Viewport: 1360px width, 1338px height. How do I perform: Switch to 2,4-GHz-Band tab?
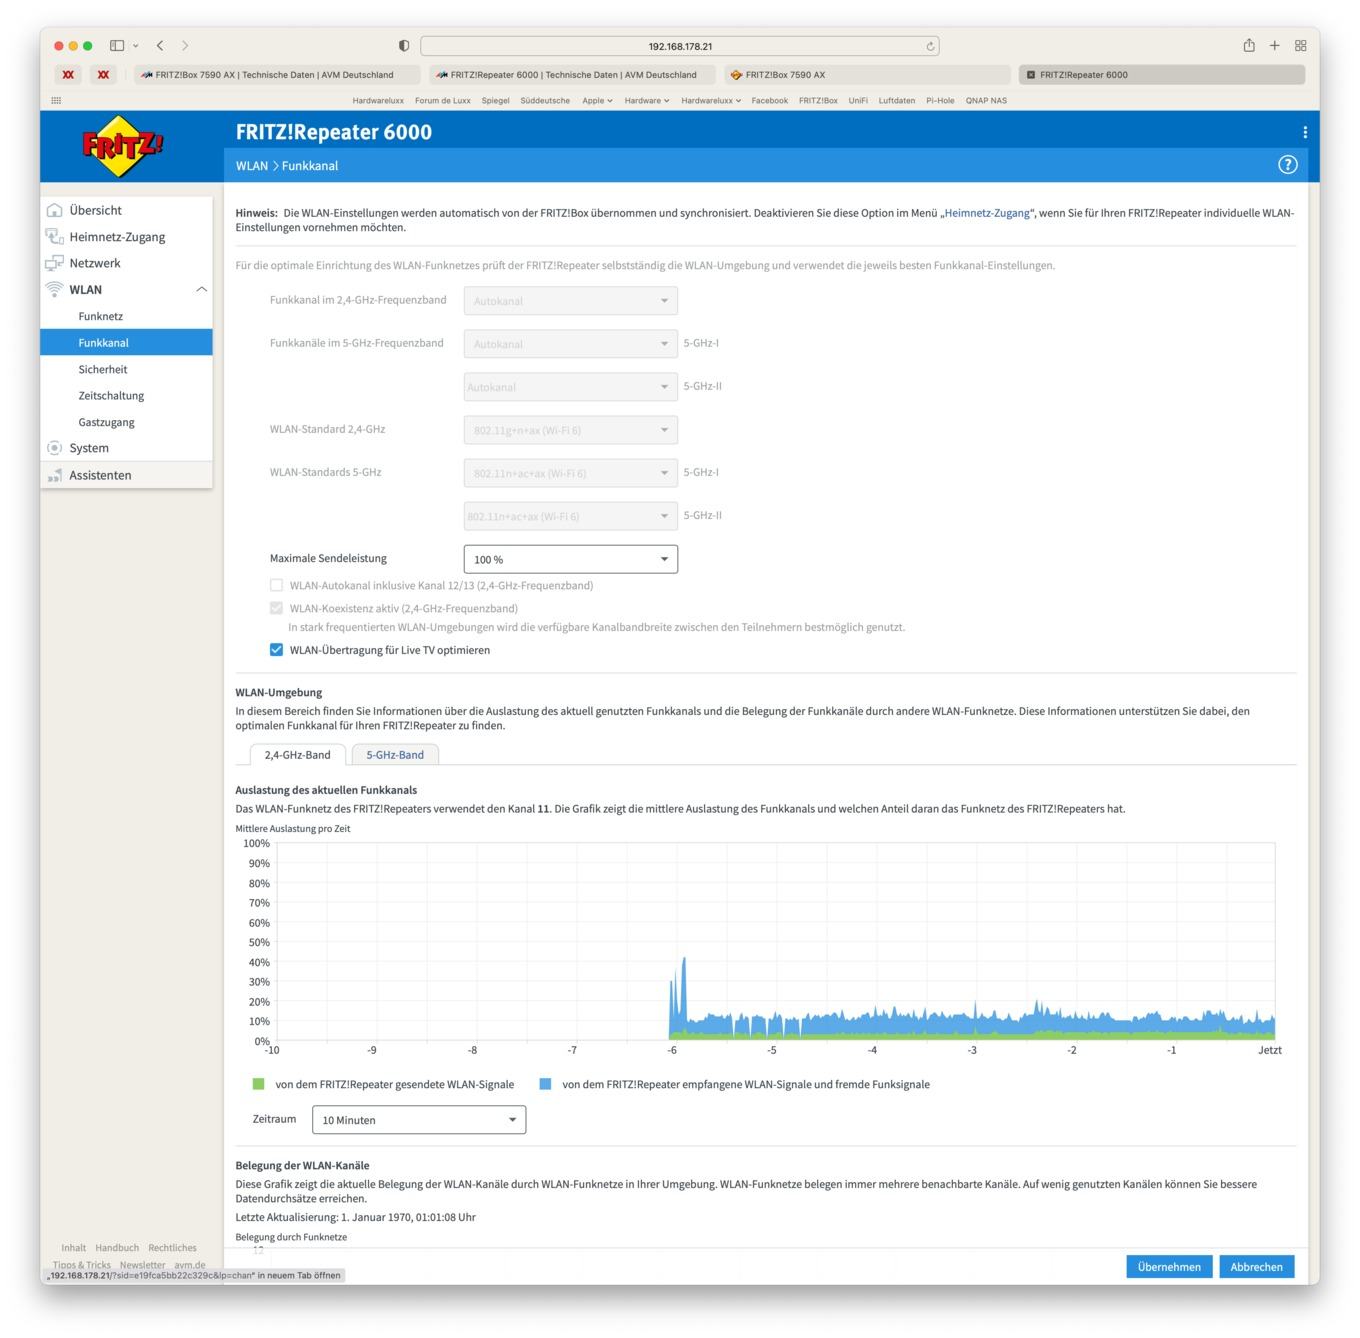(x=297, y=755)
